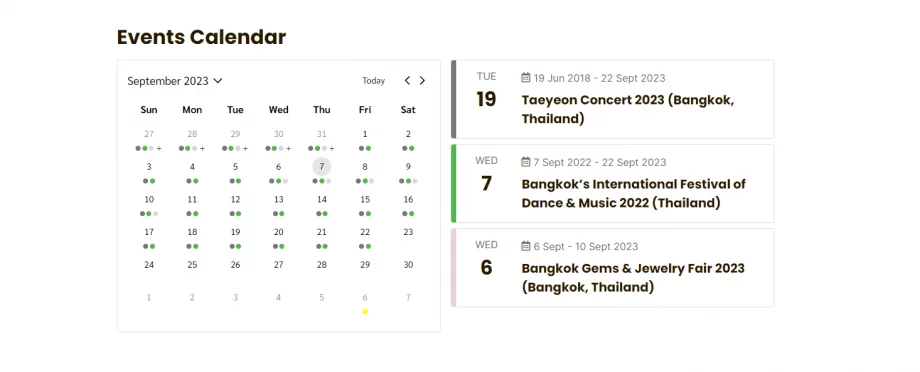The width and height of the screenshot is (920, 372).
Task: Select September 19 in the calendar
Action: click(x=235, y=232)
